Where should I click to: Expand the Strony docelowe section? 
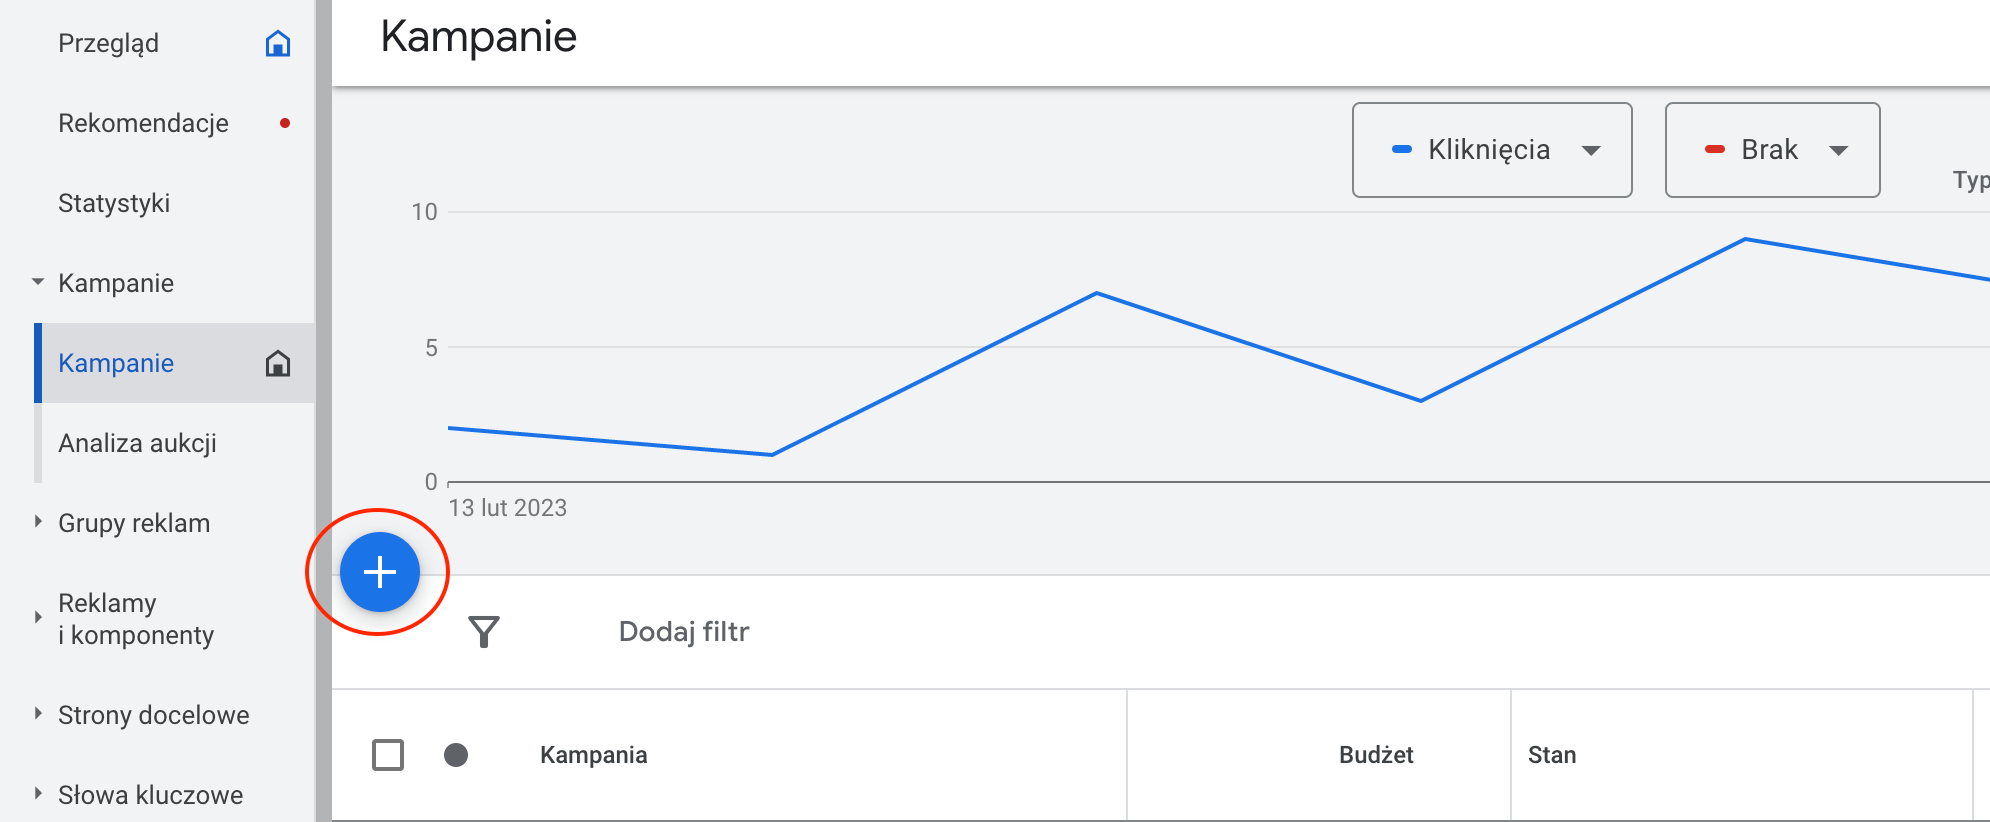38,714
